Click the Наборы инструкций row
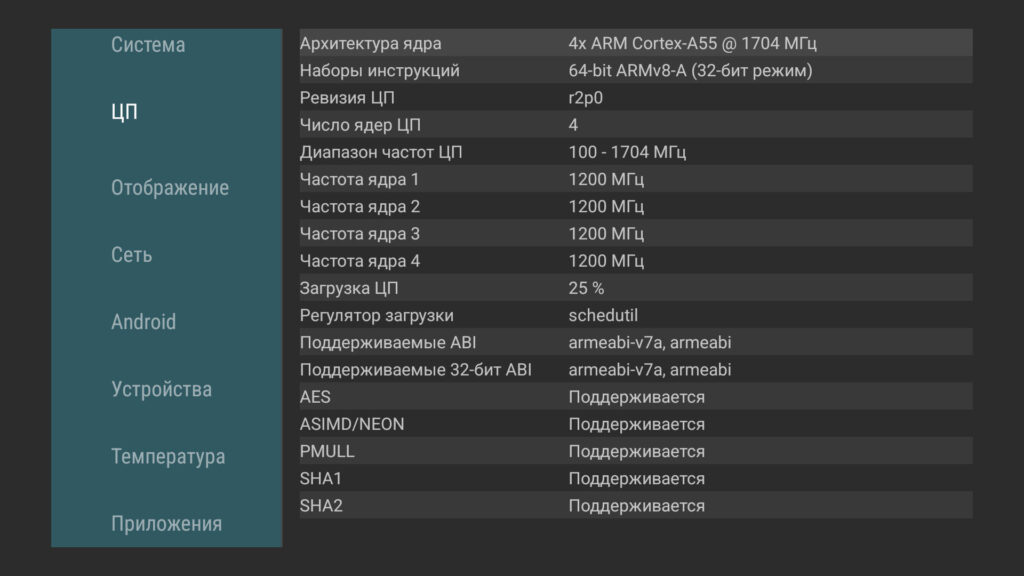The width and height of the screenshot is (1024, 576). pyautogui.click(x=635, y=71)
